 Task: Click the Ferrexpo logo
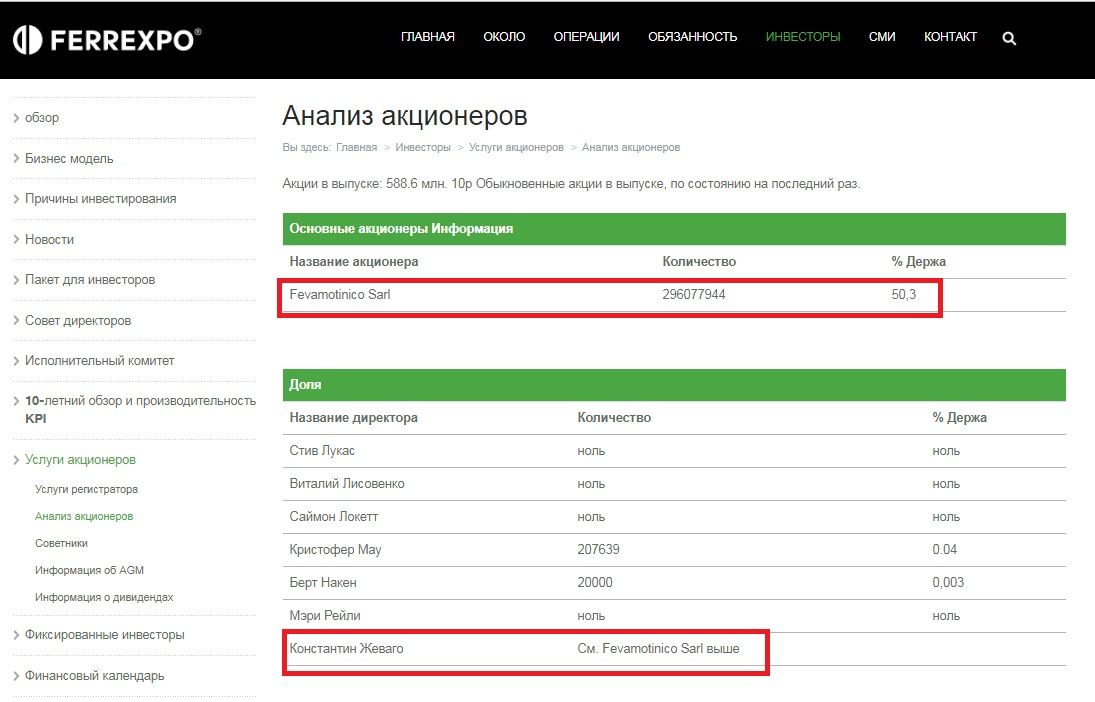pos(107,39)
